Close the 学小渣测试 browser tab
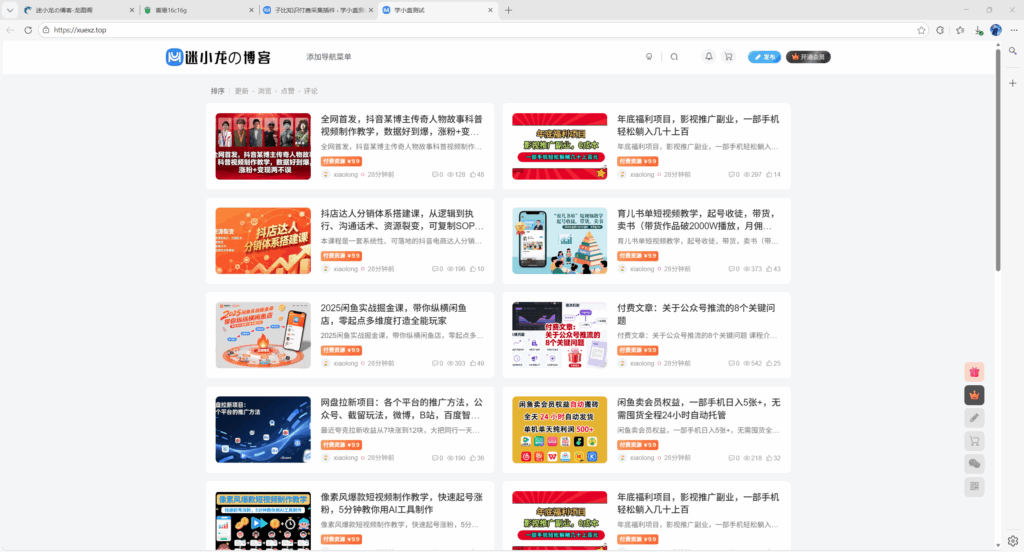This screenshot has width=1024, height=552. point(490,10)
